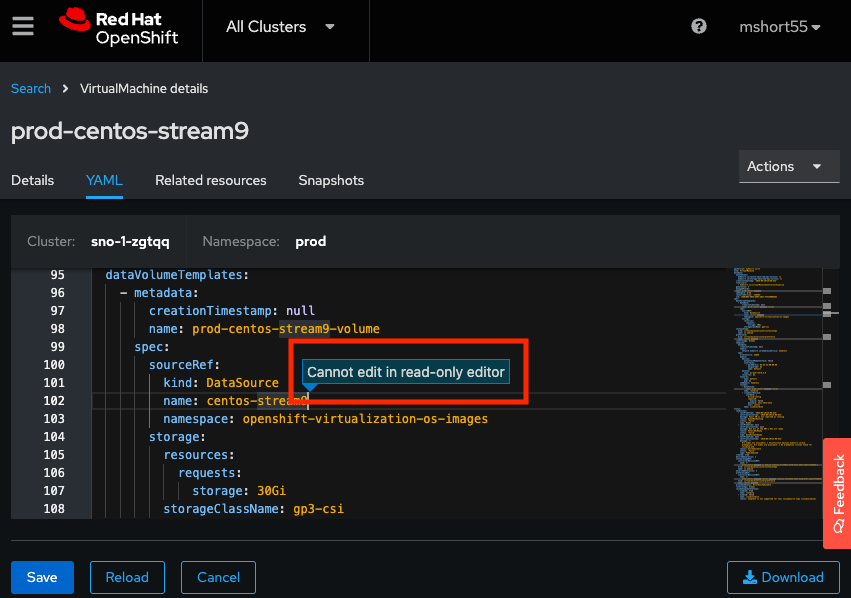Reload the YAML editor
The height and width of the screenshot is (598, 851).
(127, 577)
